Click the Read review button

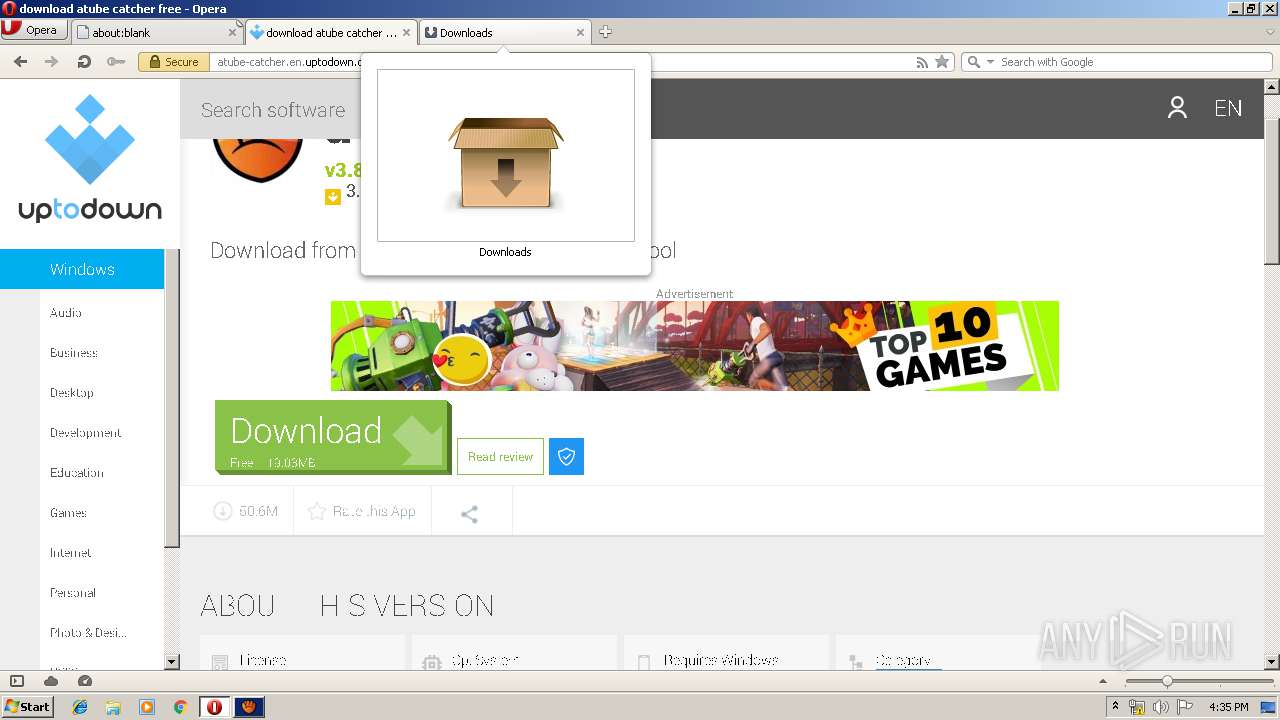coord(500,457)
